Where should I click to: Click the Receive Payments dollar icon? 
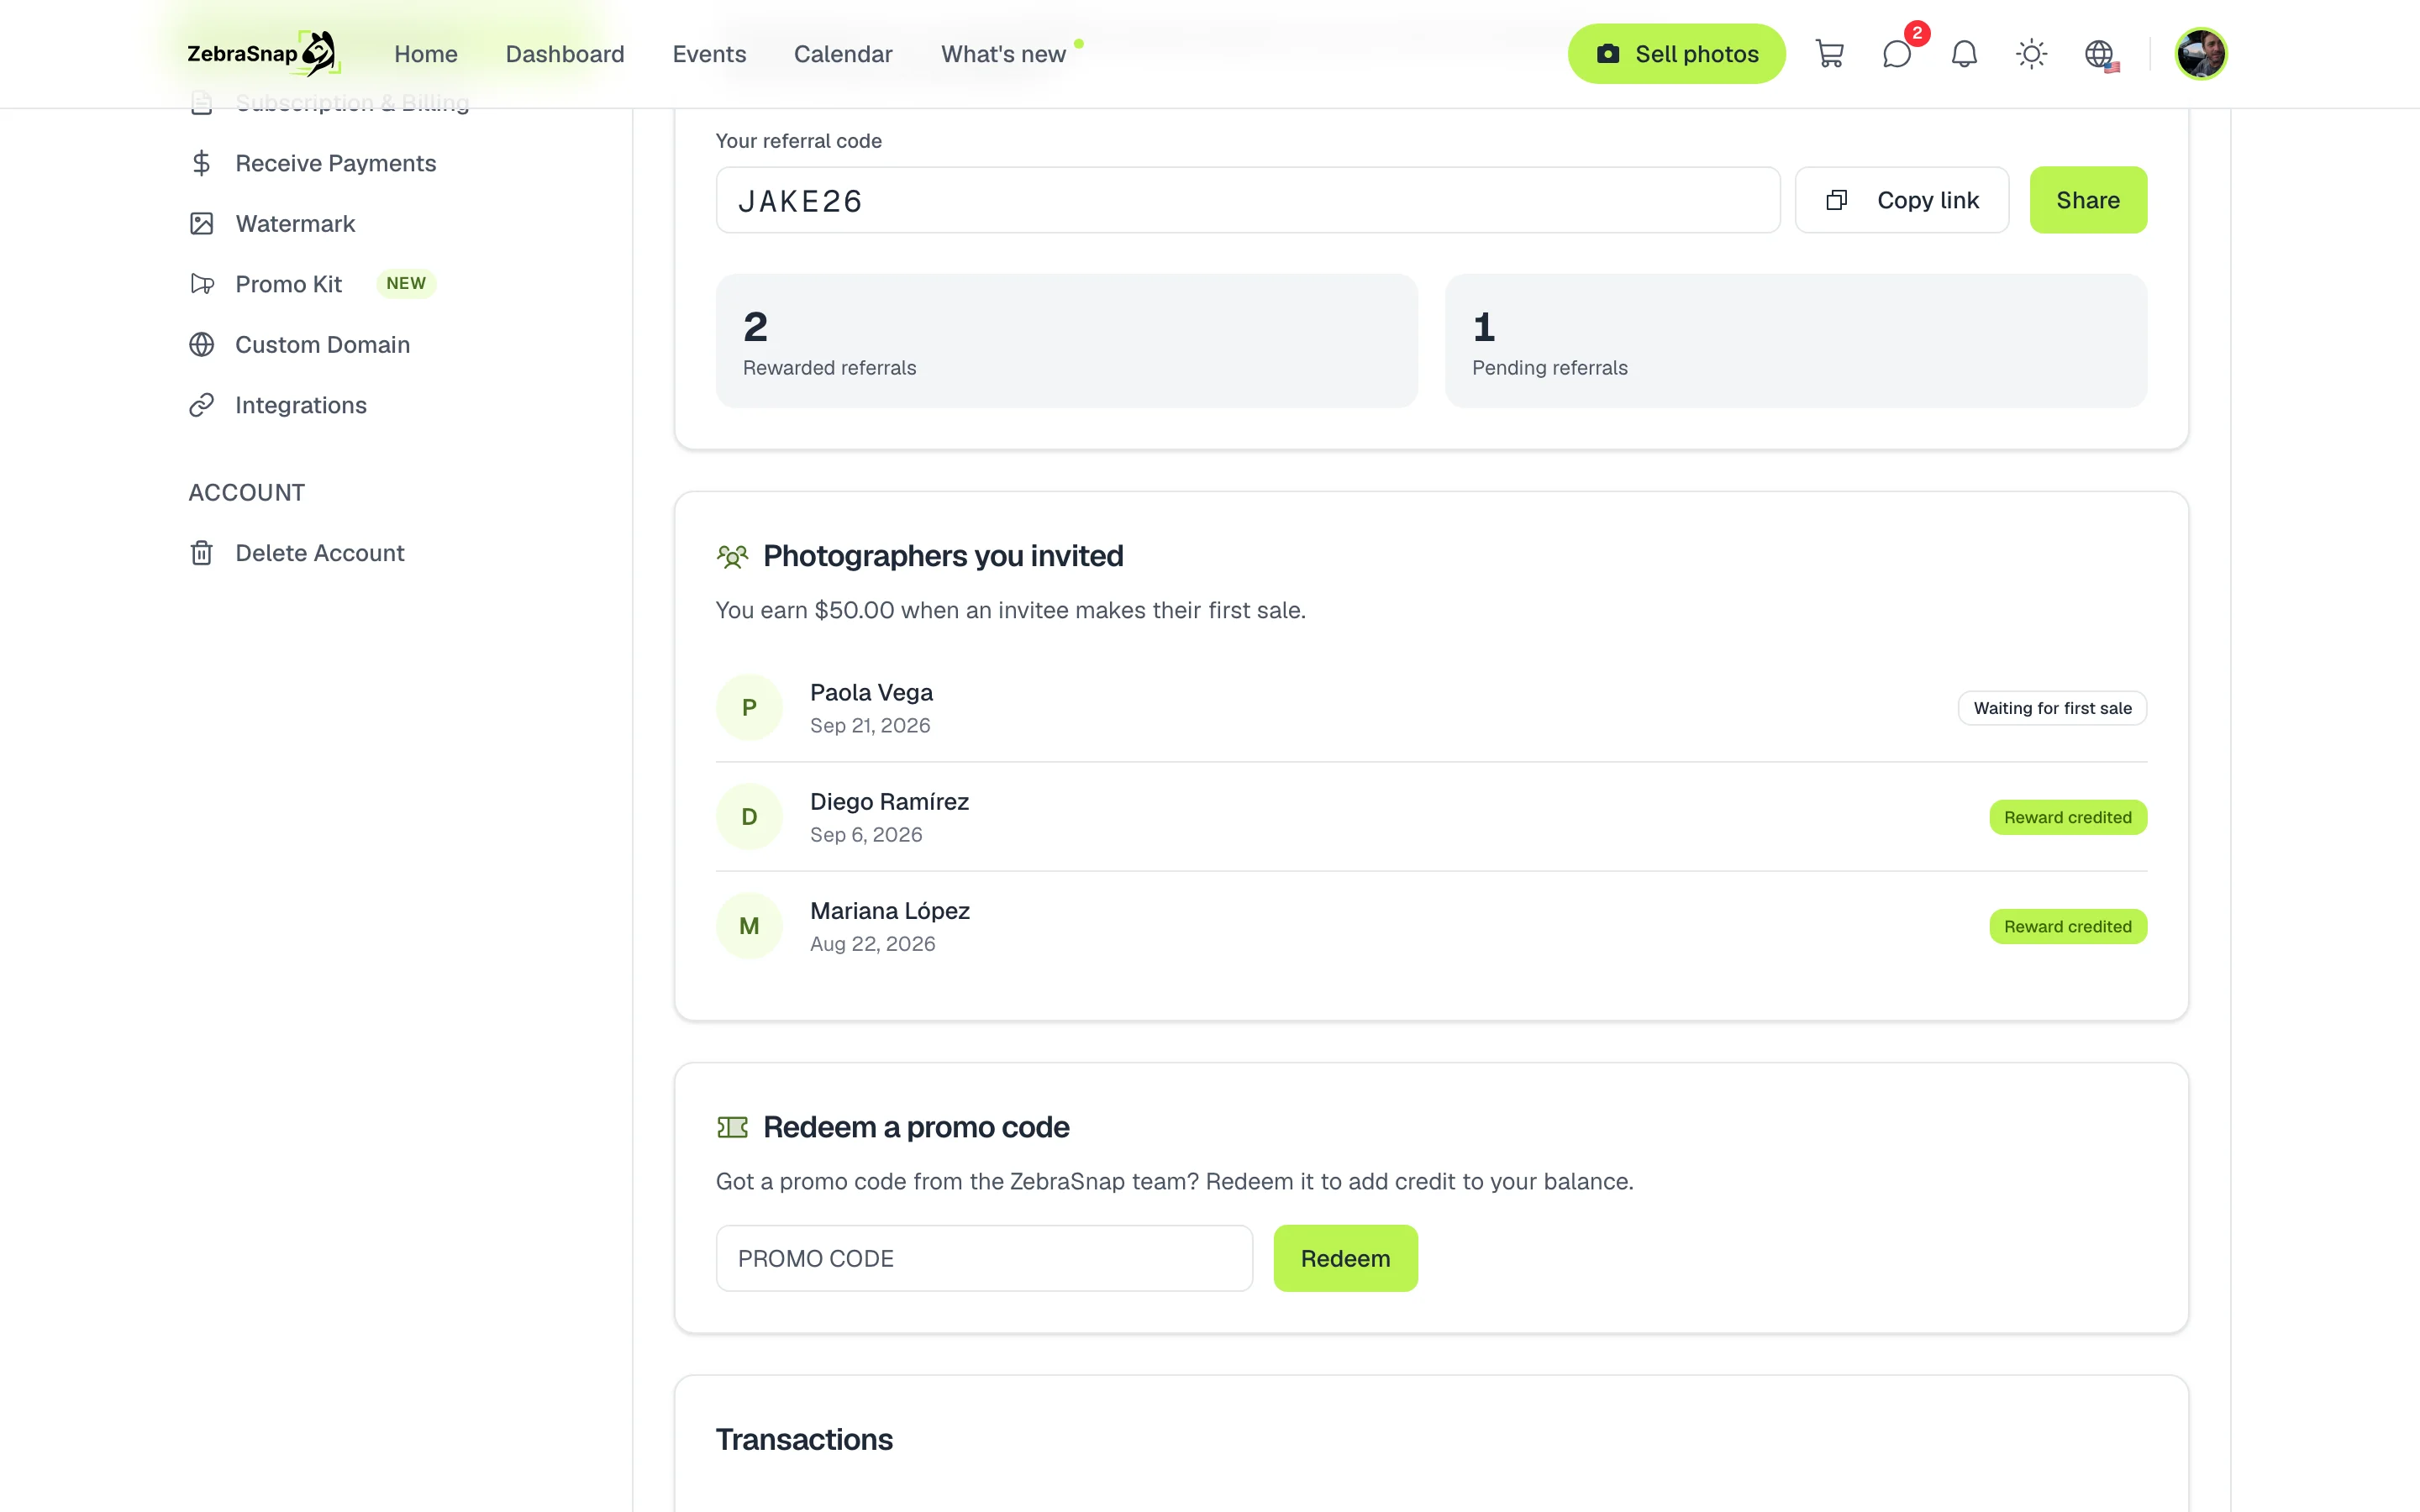[201, 163]
